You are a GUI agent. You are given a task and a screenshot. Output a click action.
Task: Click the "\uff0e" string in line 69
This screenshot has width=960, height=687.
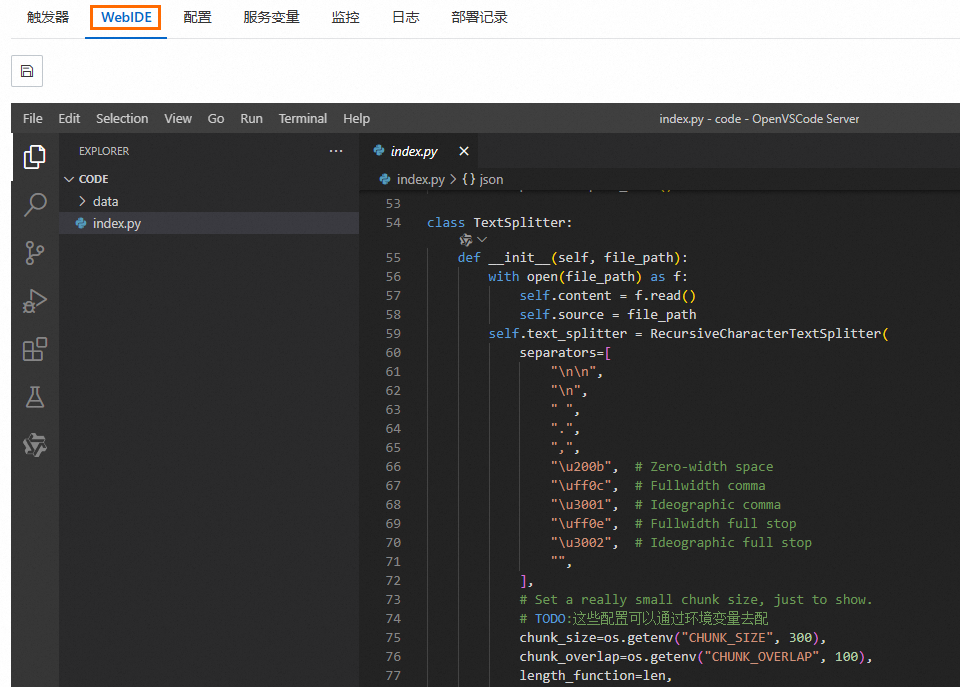[581, 524]
